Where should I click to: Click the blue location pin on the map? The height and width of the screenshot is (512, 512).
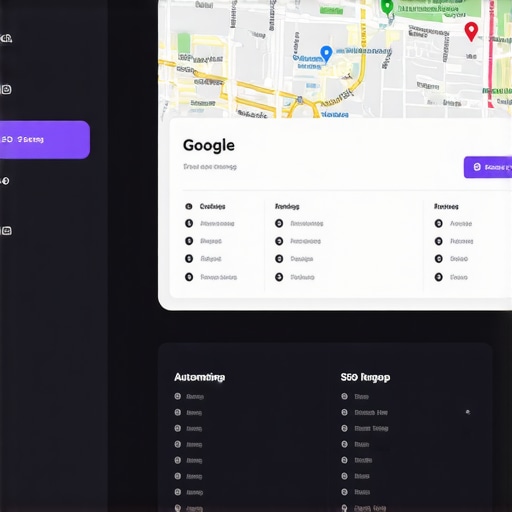click(326, 54)
